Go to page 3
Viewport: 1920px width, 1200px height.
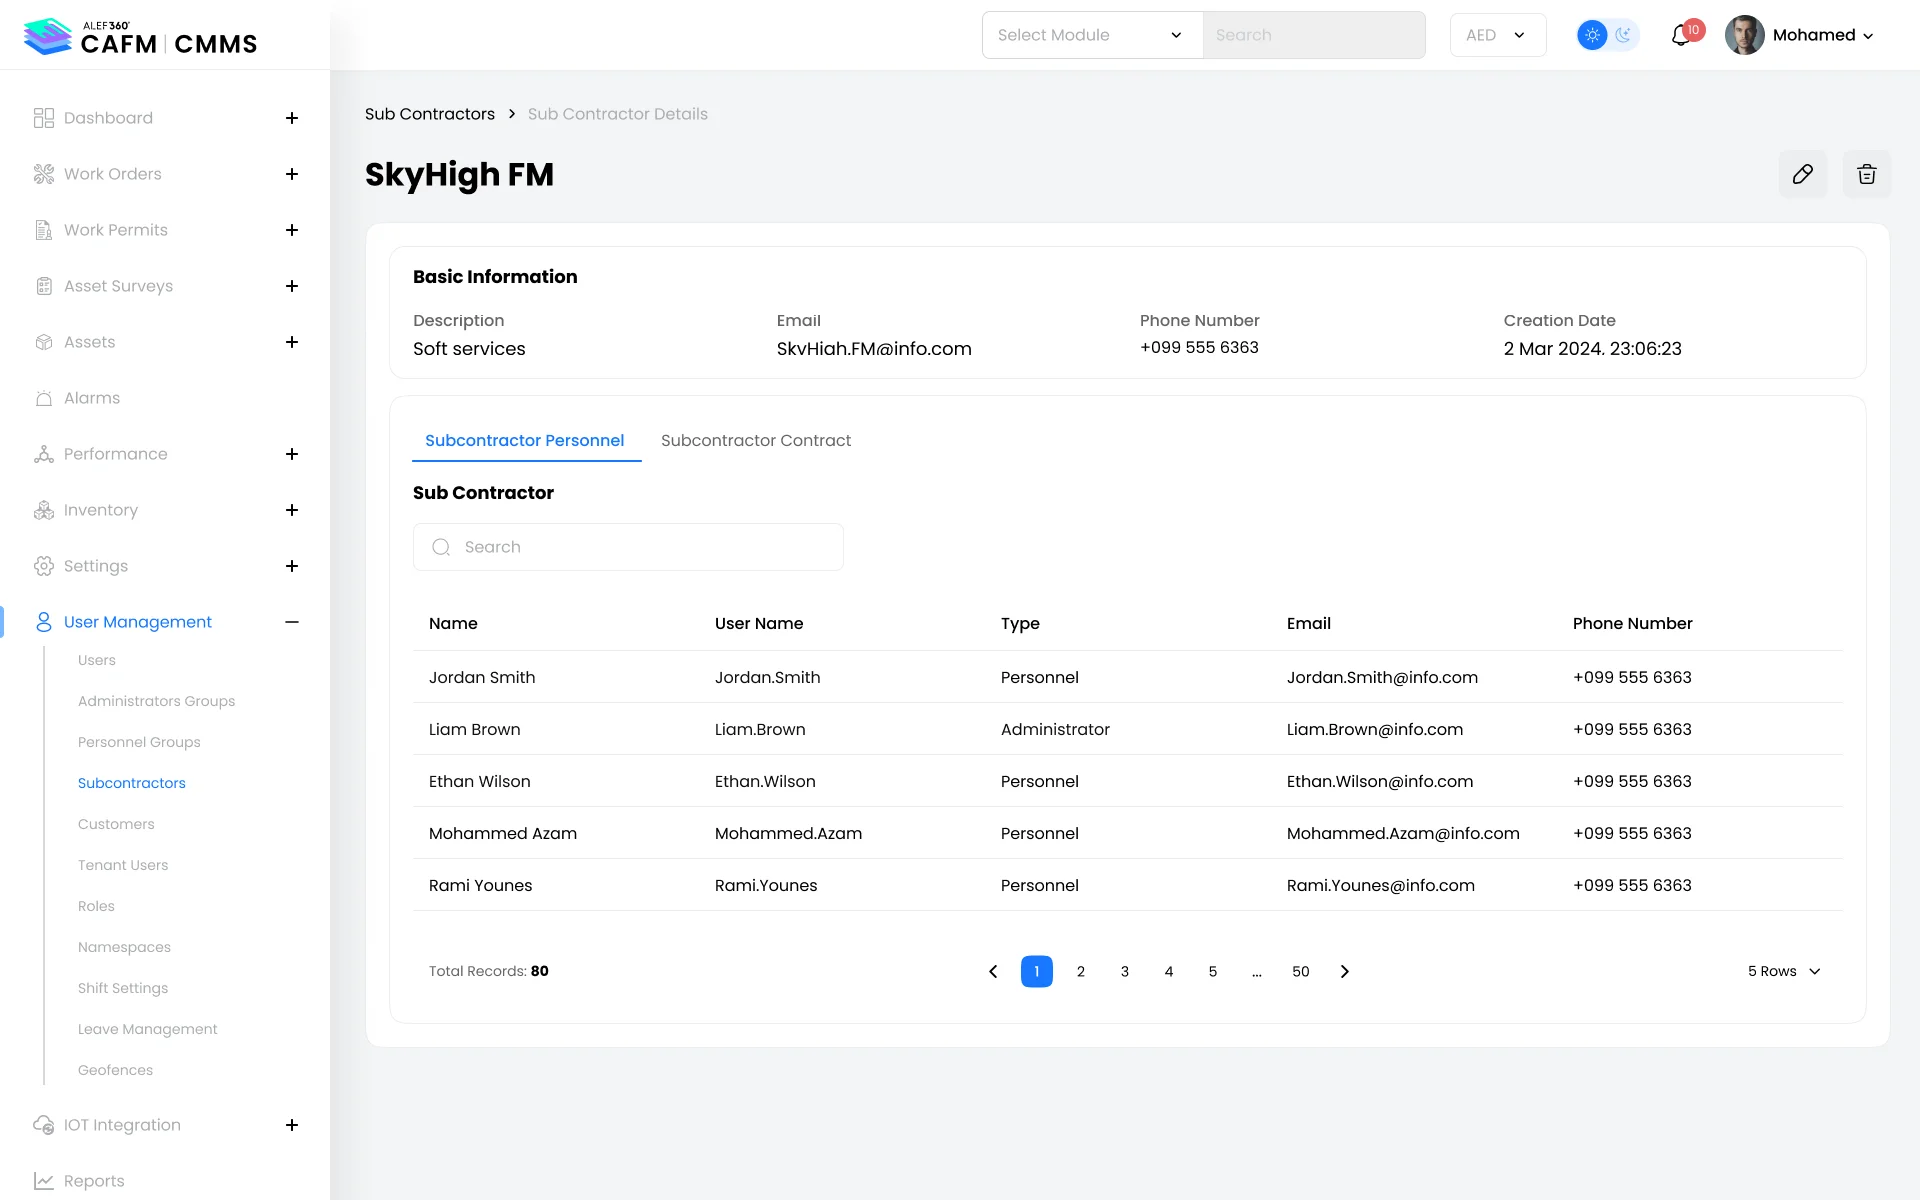pyautogui.click(x=1125, y=972)
